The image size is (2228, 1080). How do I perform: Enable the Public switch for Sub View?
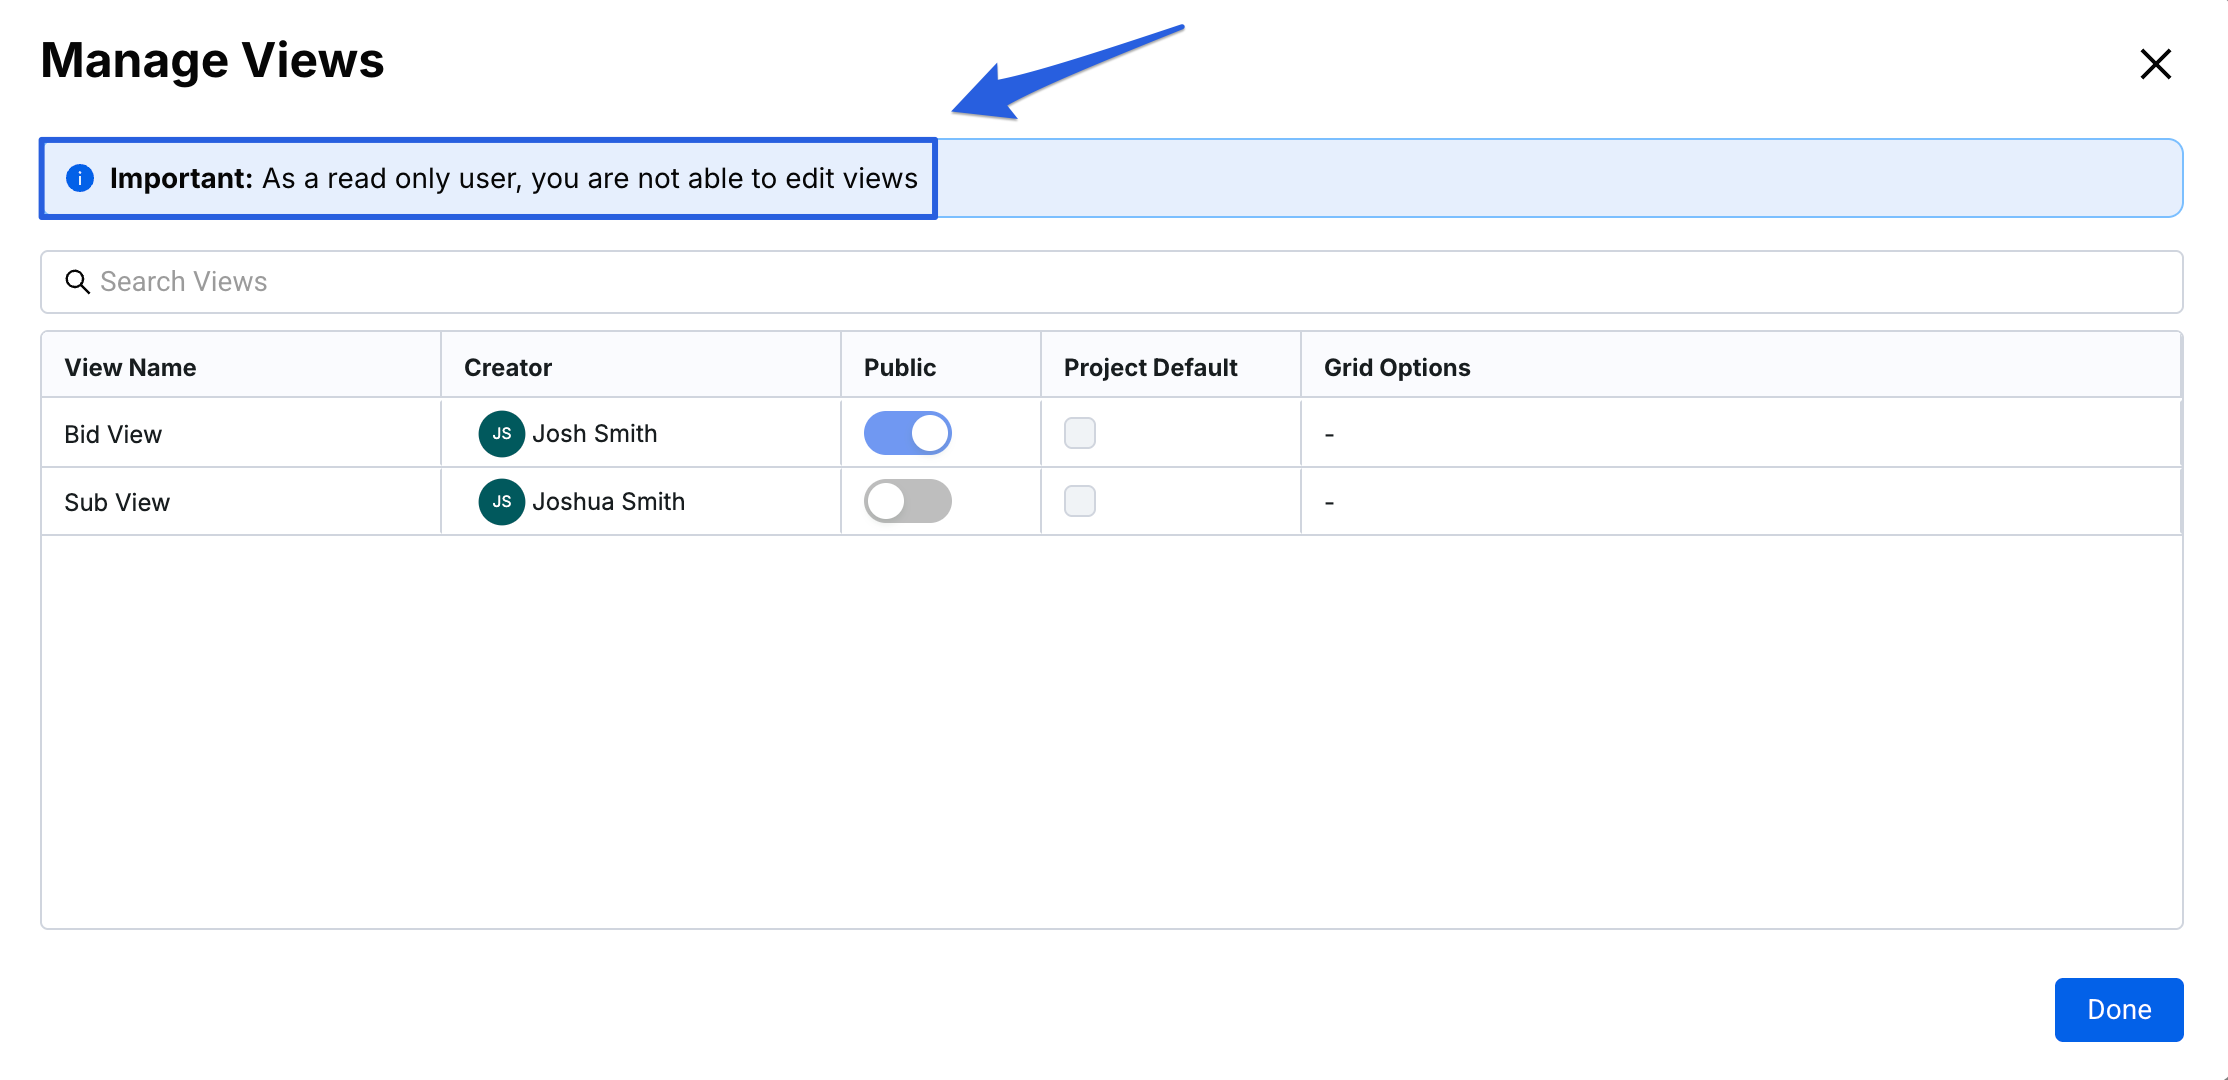click(907, 502)
